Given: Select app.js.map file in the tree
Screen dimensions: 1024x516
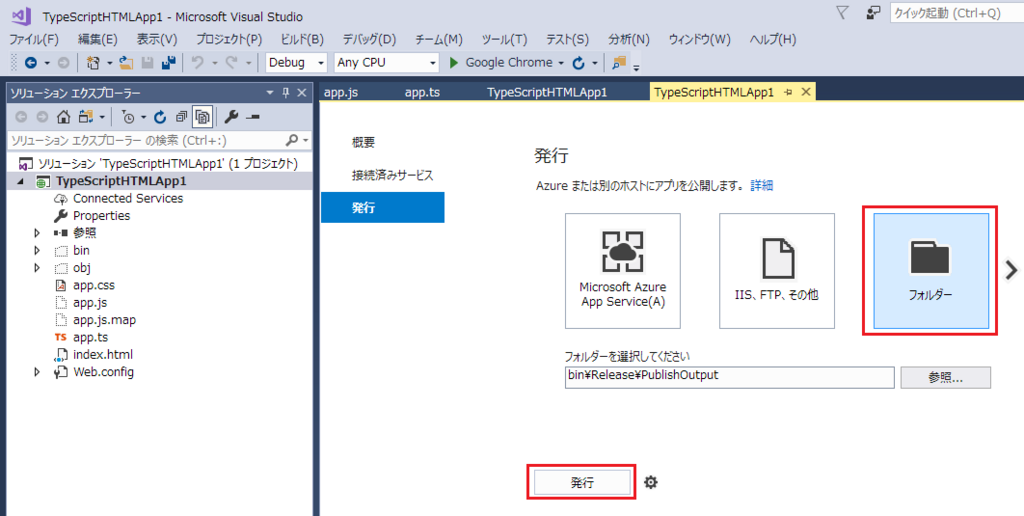Looking at the screenshot, I should pyautogui.click(x=104, y=320).
